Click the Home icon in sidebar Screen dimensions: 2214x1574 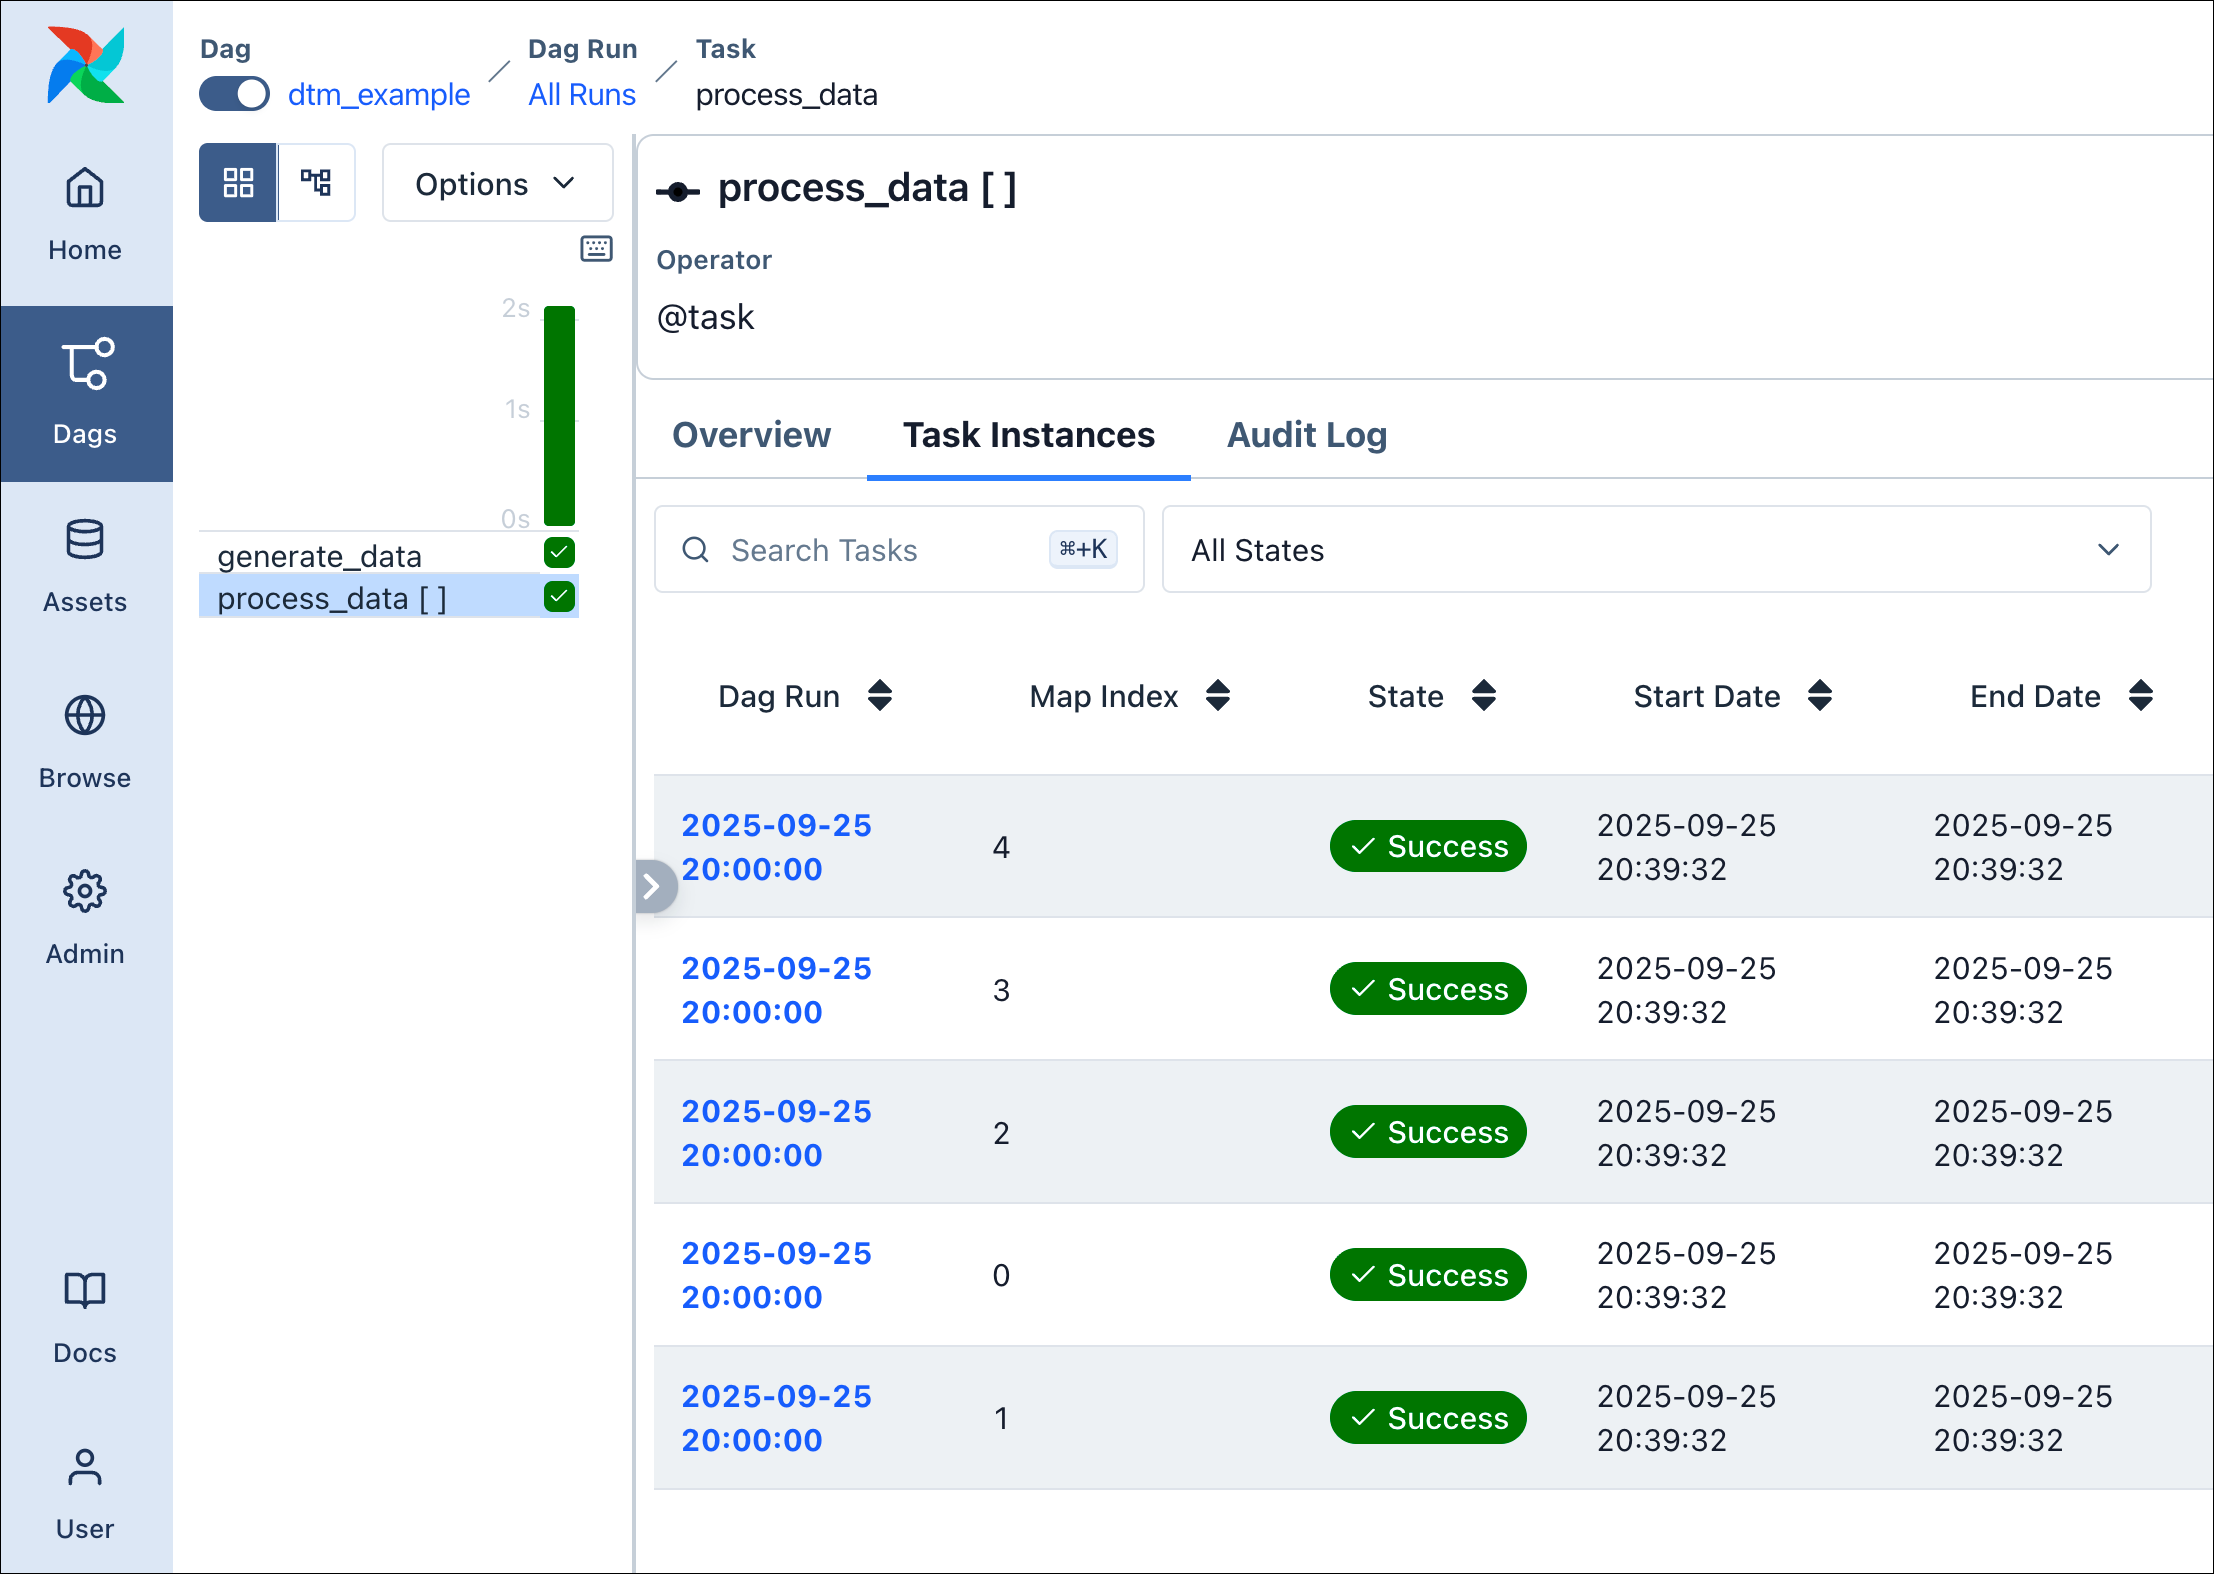84,212
